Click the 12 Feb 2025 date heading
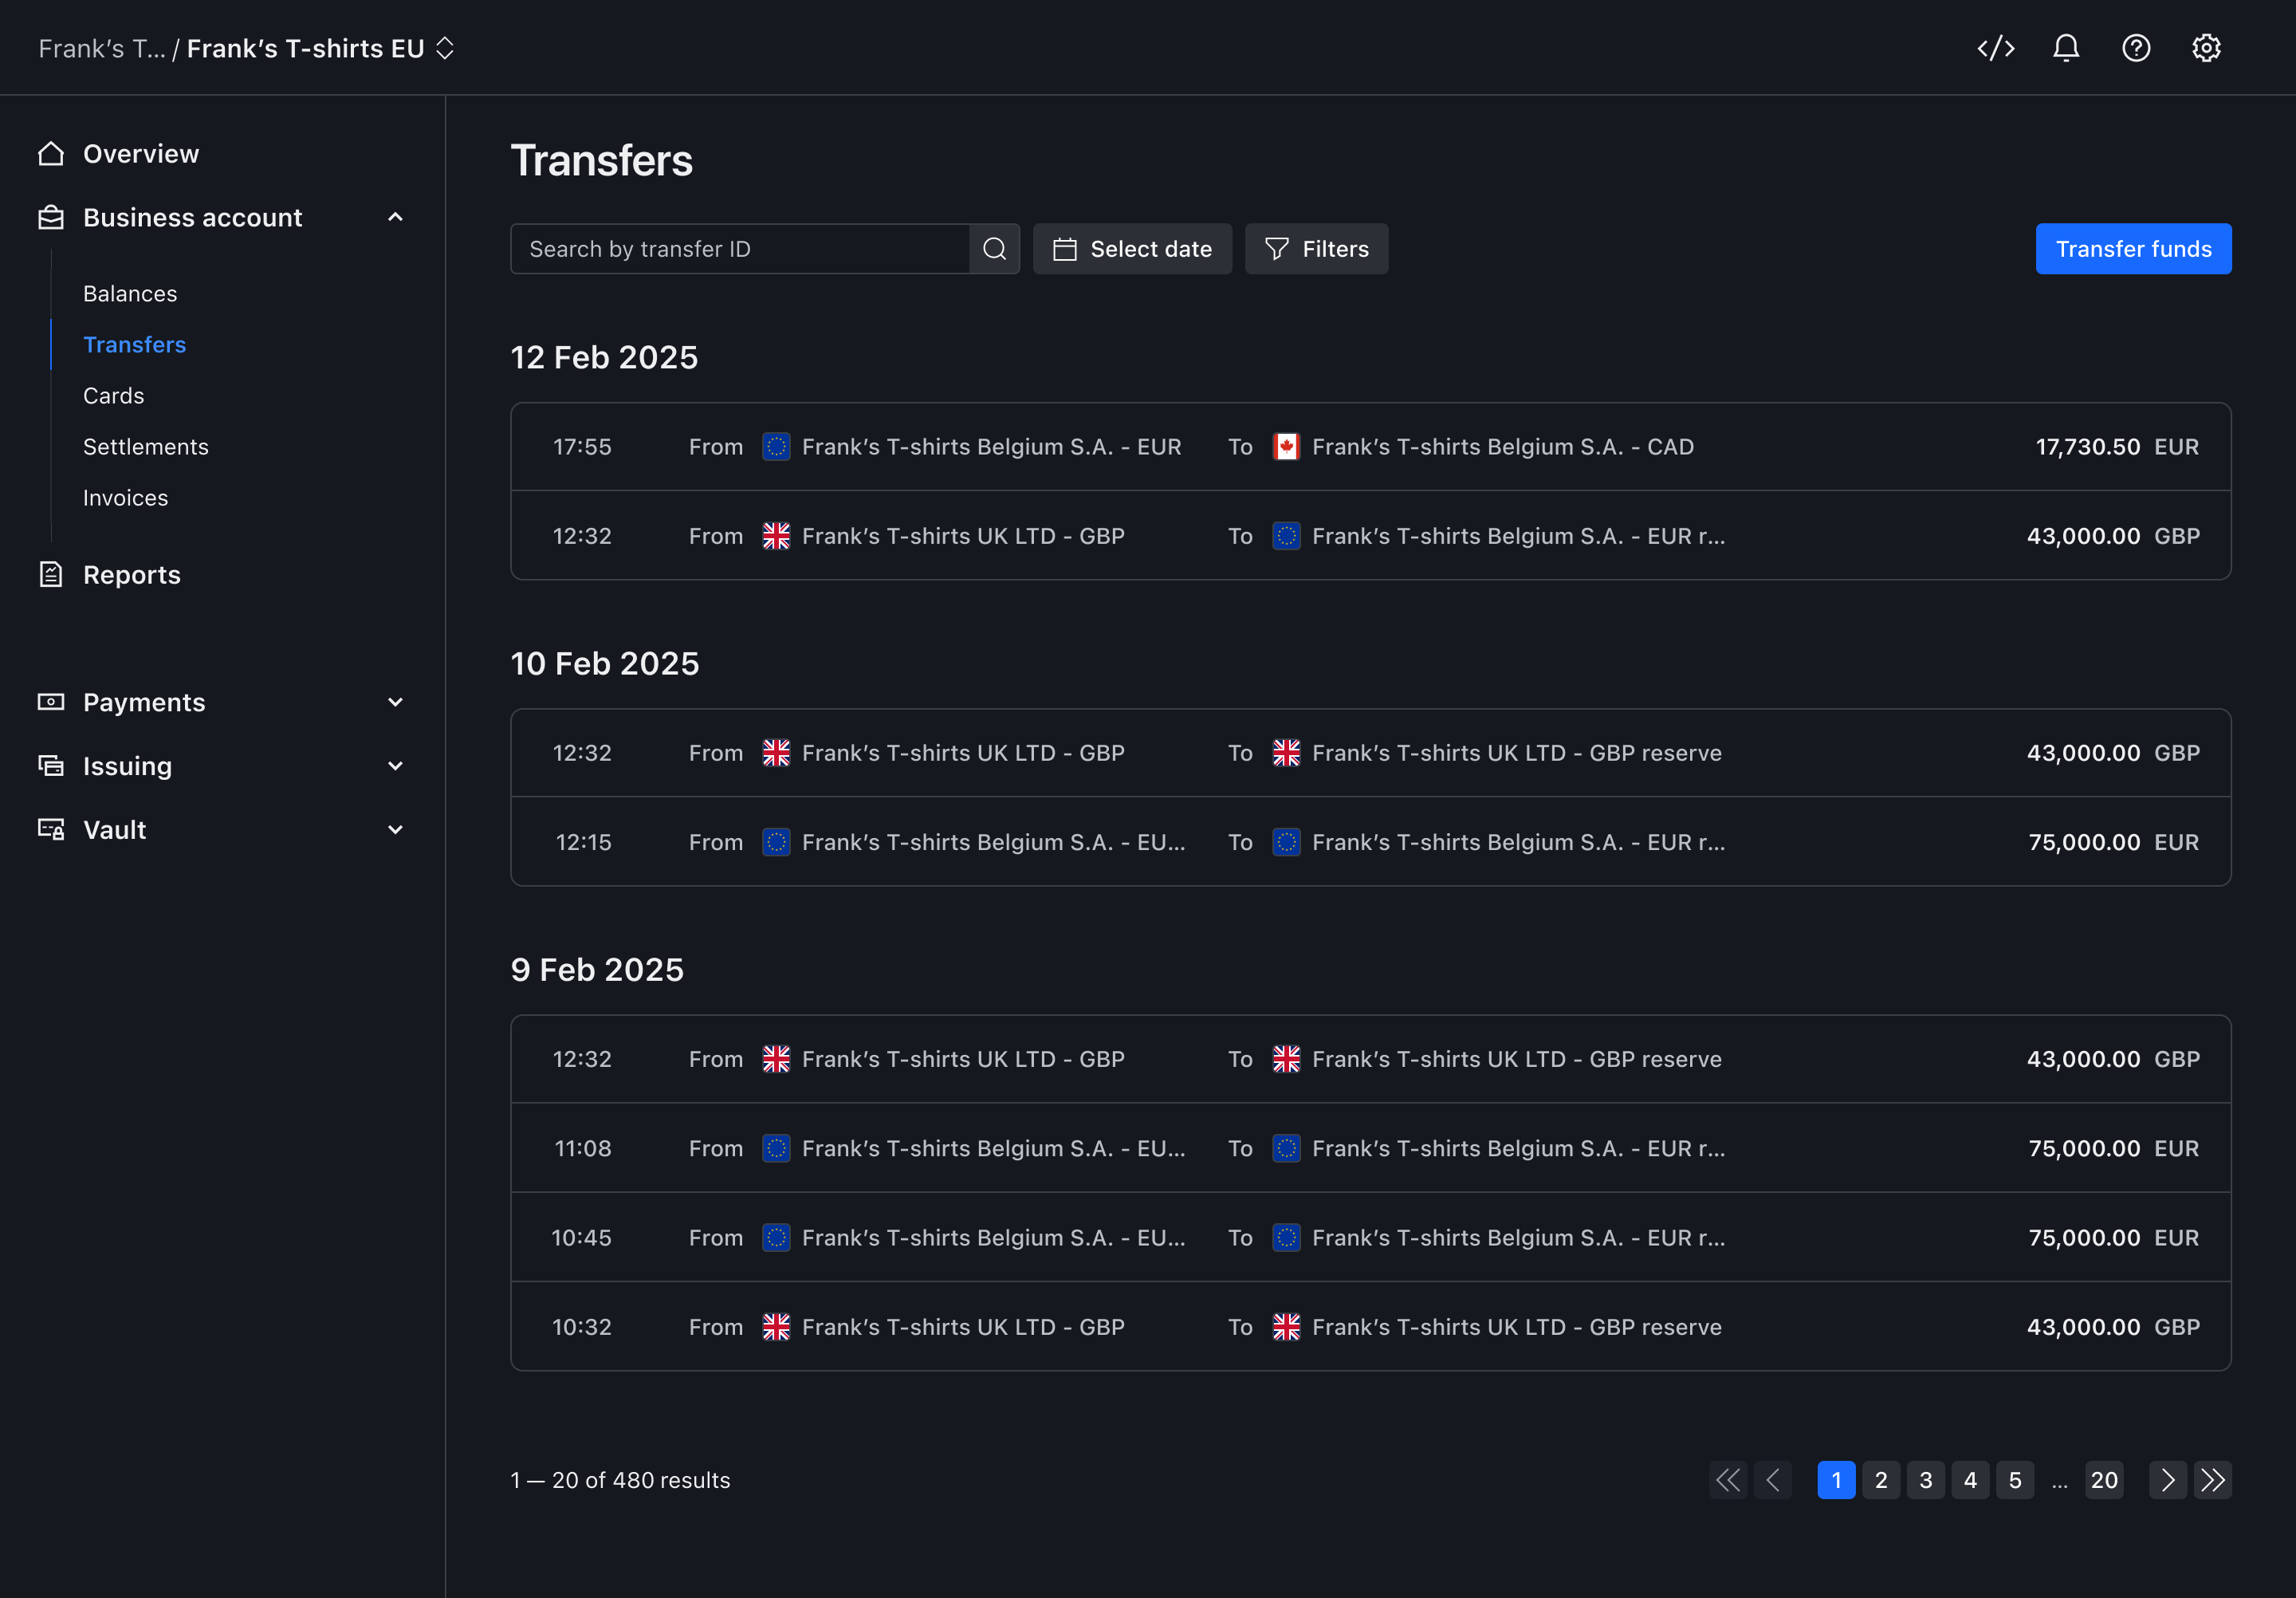2296x1598 pixels. pyautogui.click(x=604, y=358)
